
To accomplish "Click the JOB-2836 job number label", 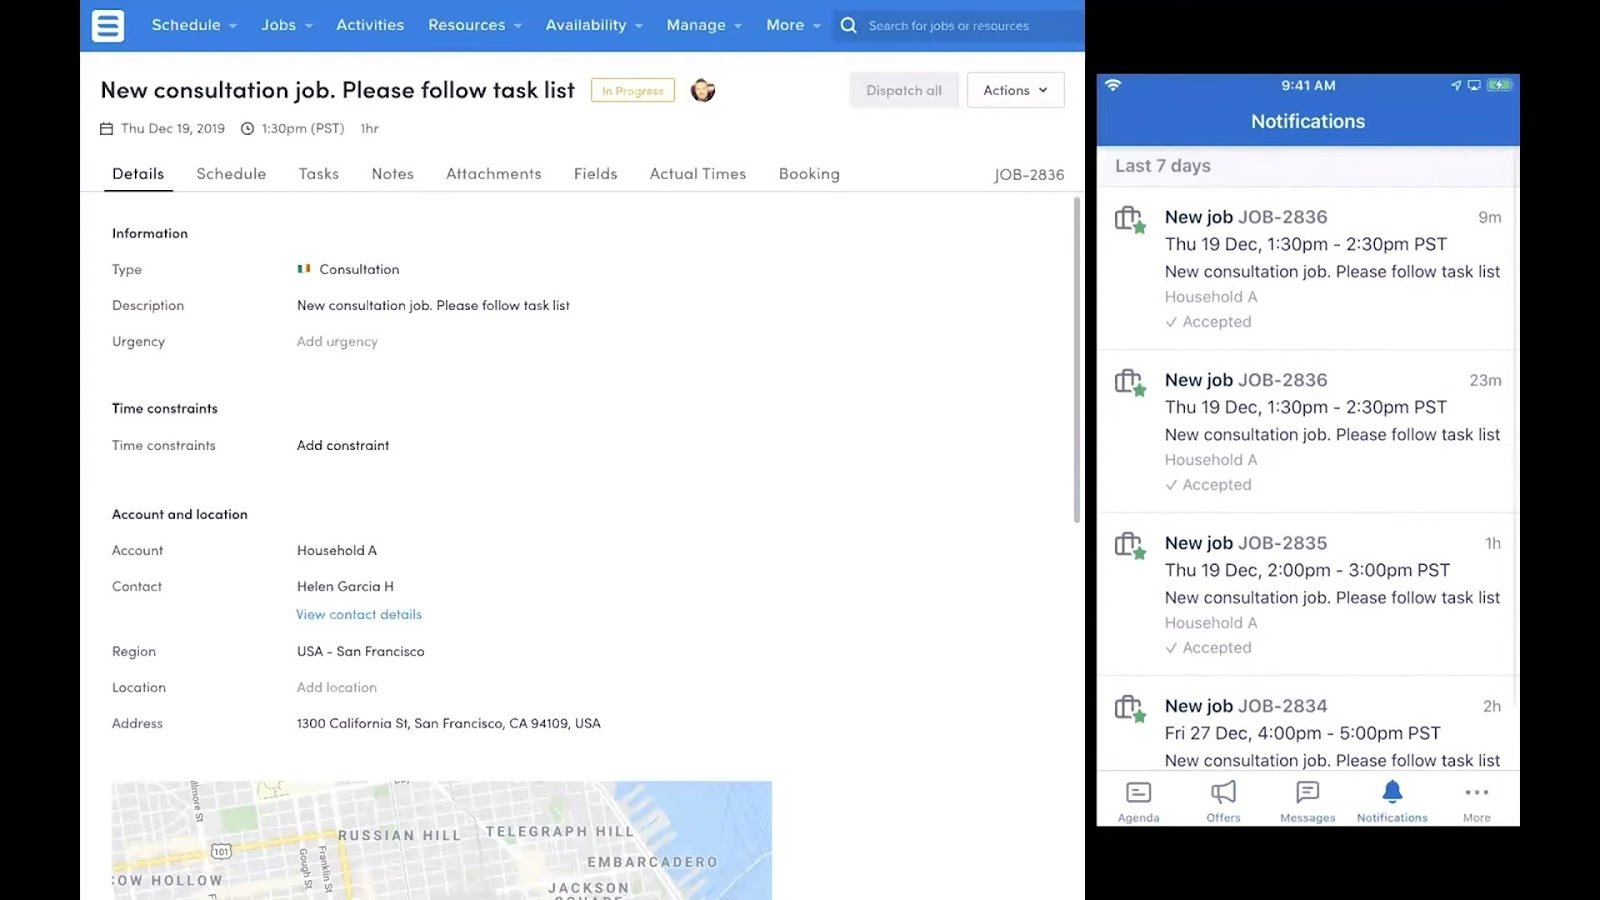I will click(x=1029, y=175).
